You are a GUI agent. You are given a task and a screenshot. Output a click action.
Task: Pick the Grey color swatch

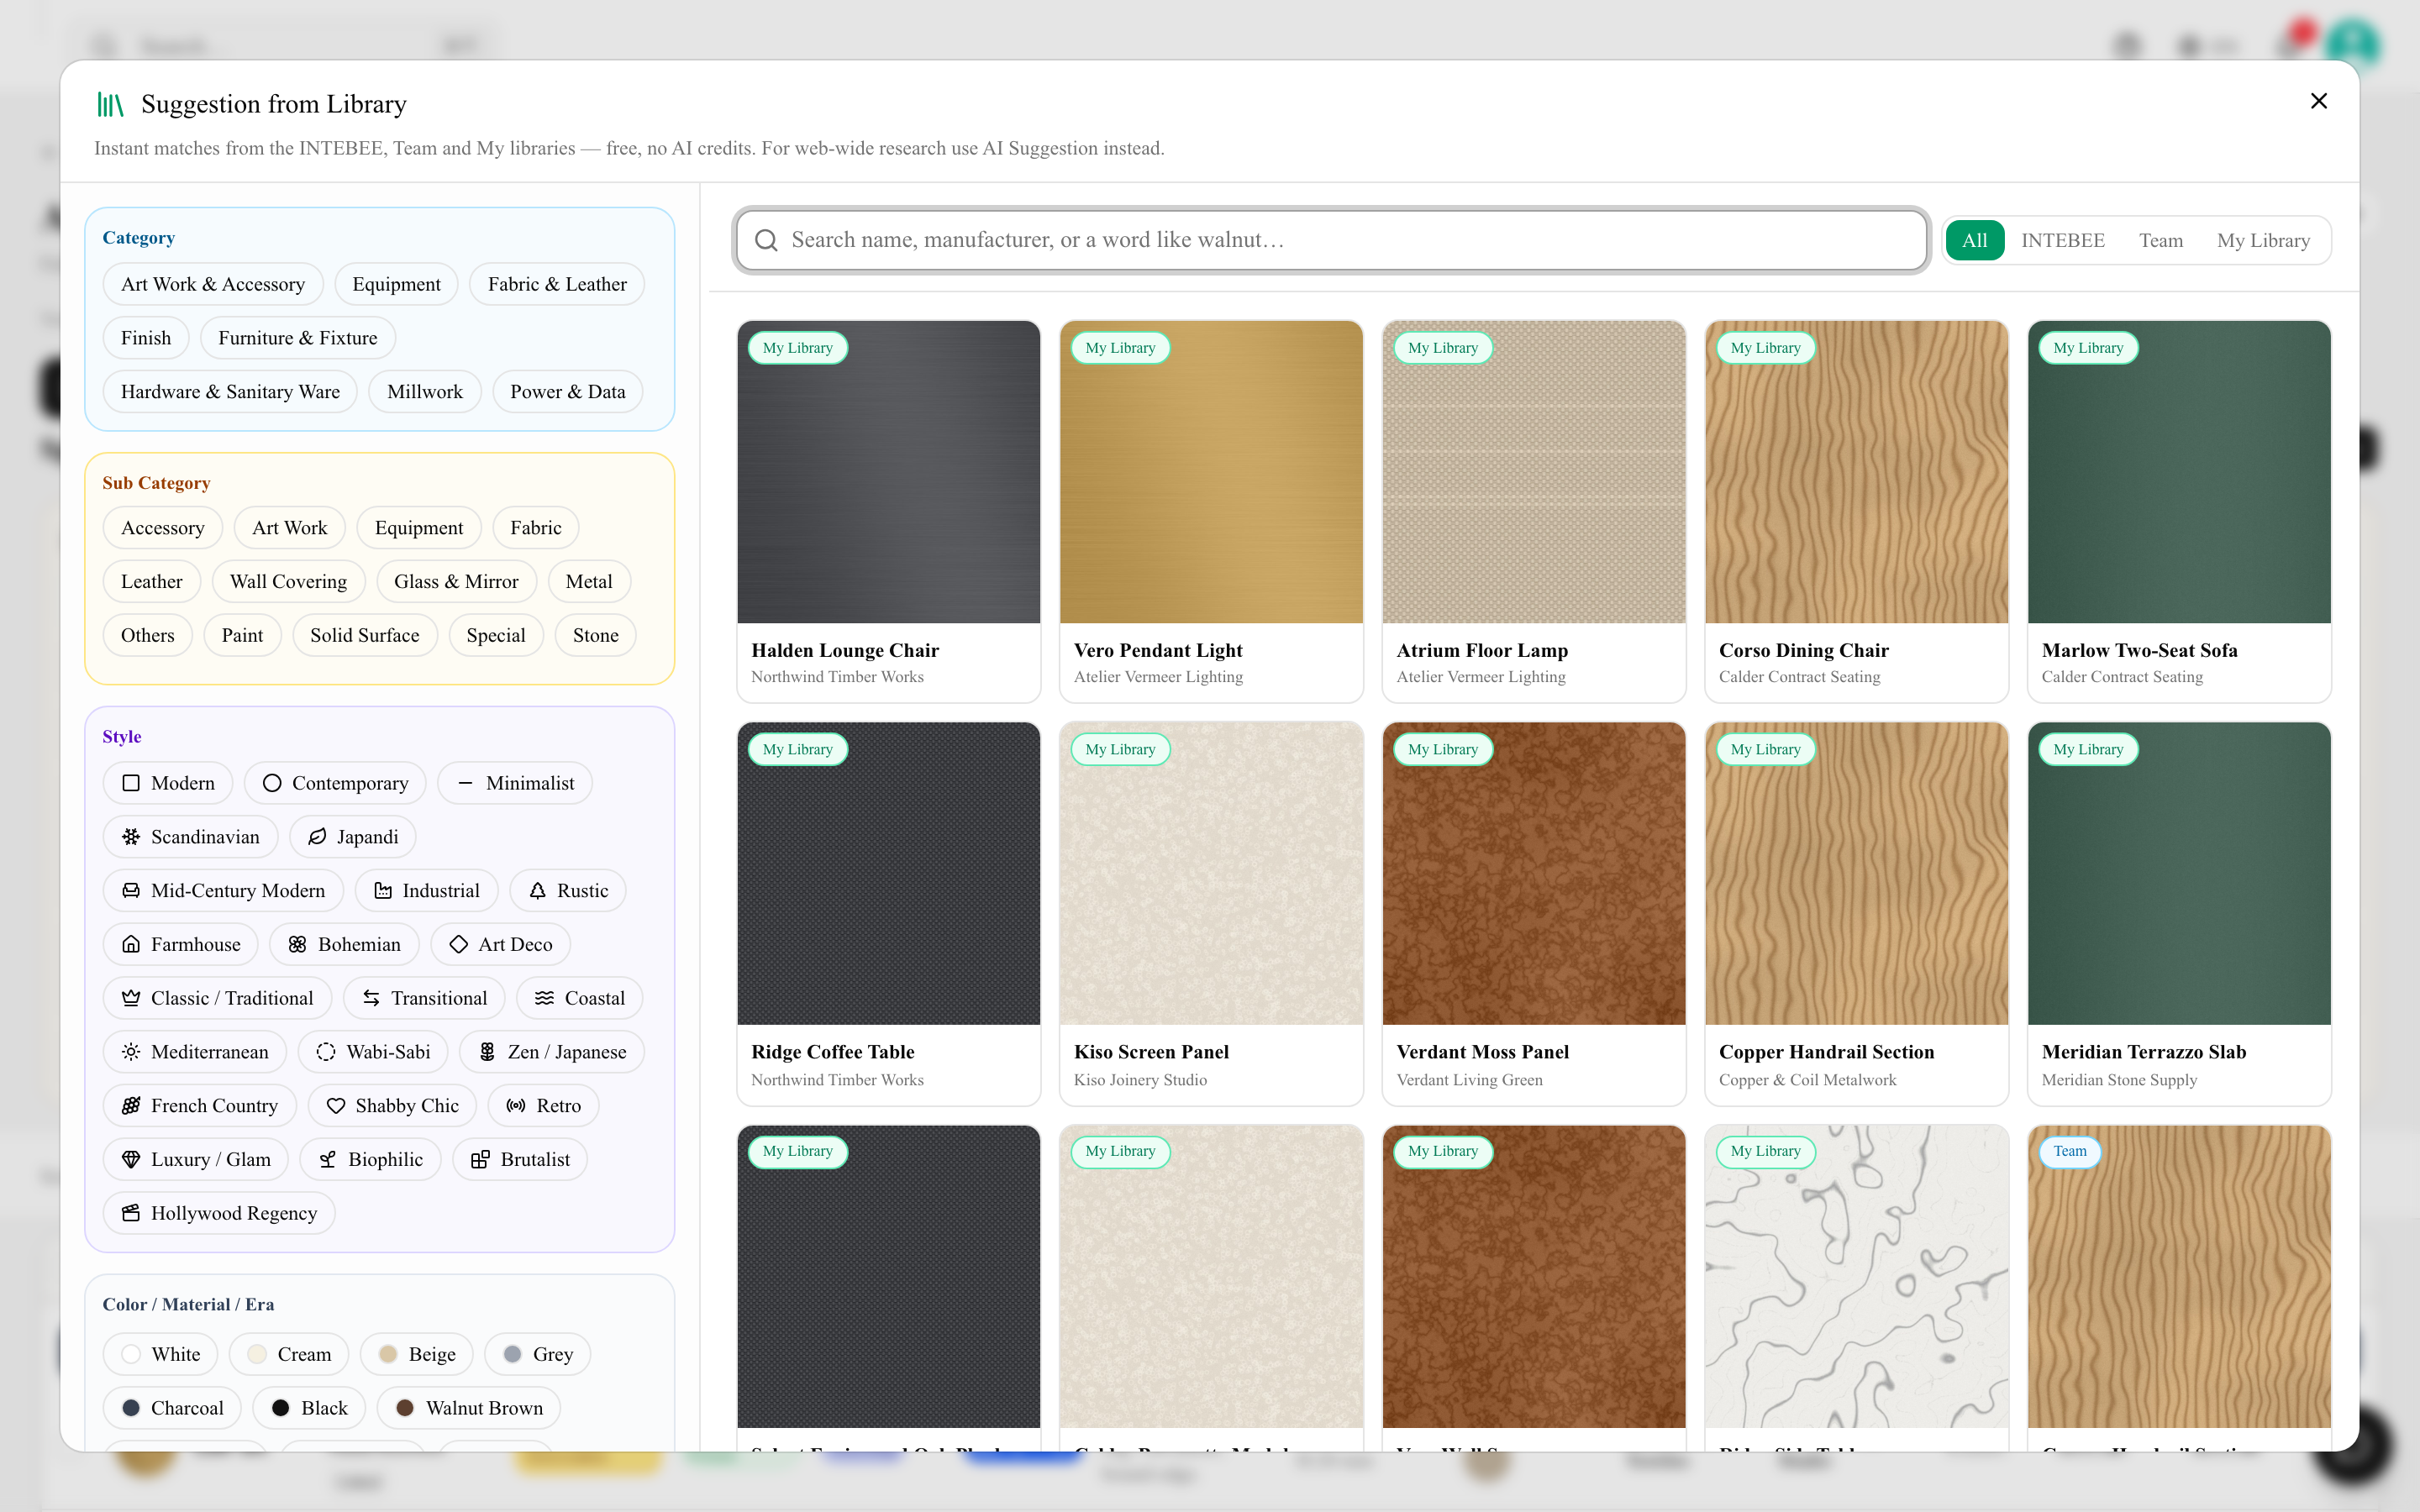(512, 1354)
